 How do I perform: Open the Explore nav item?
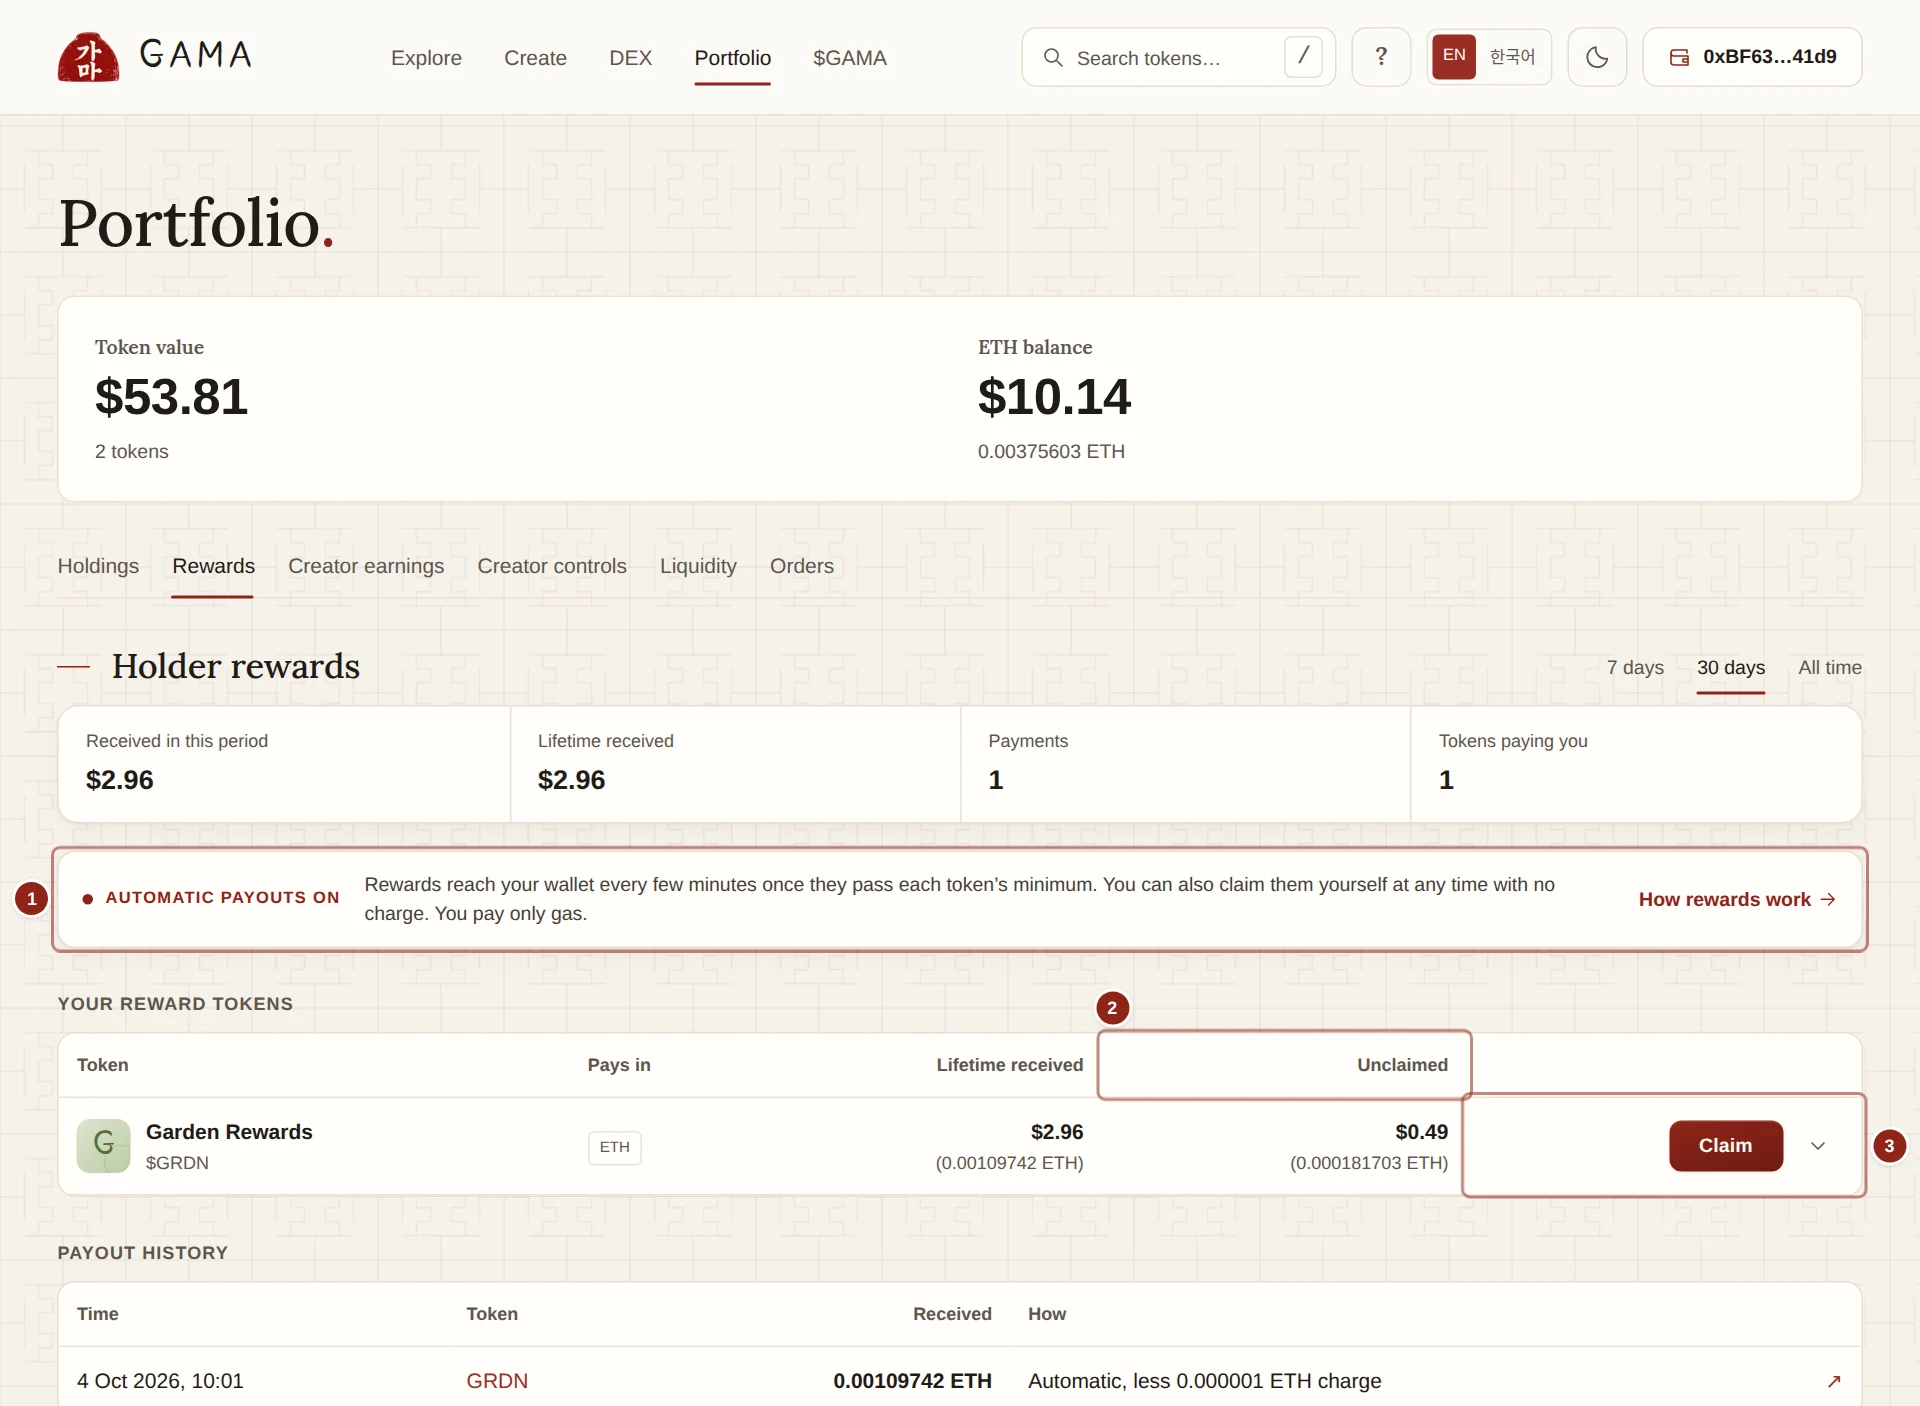[426, 58]
